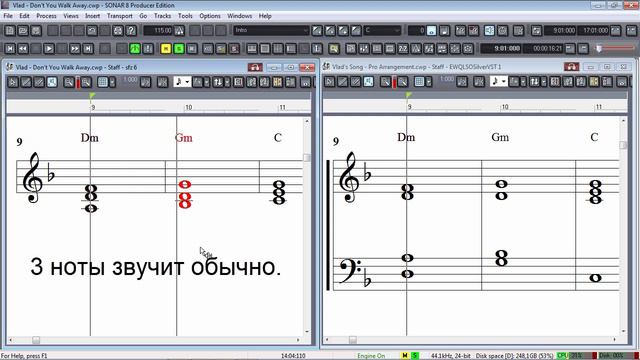Click the Print icon in main toolbar
This screenshot has height=360, width=640.
click(118, 31)
